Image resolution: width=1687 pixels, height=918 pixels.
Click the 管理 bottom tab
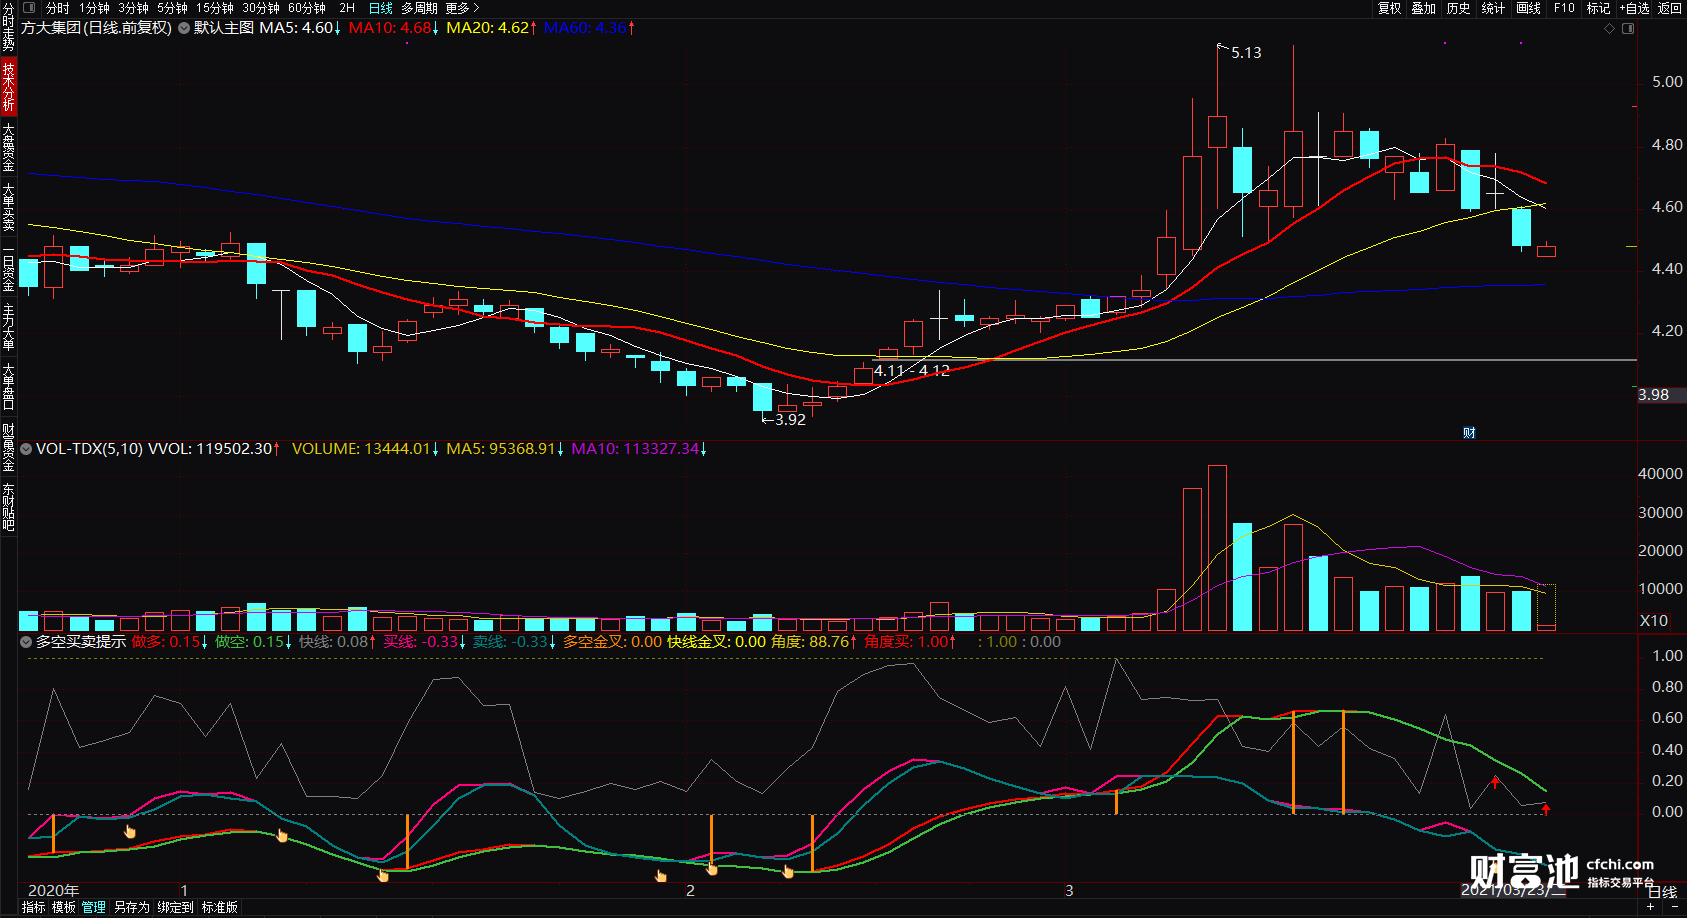click(94, 907)
